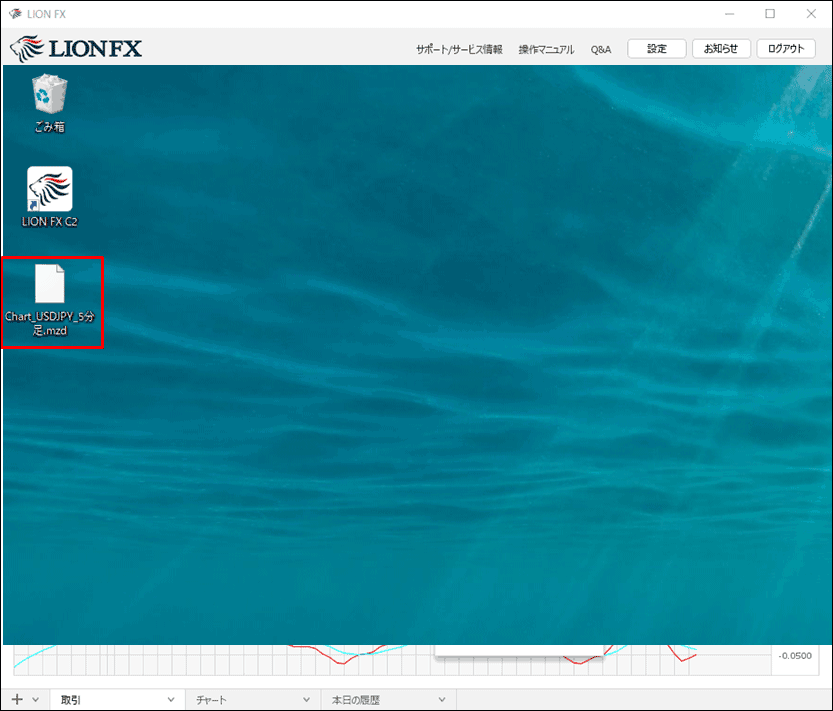Open the ごみ箱 recycle bin icon
Viewport: 833px width, 711px height.
pyautogui.click(x=49, y=103)
